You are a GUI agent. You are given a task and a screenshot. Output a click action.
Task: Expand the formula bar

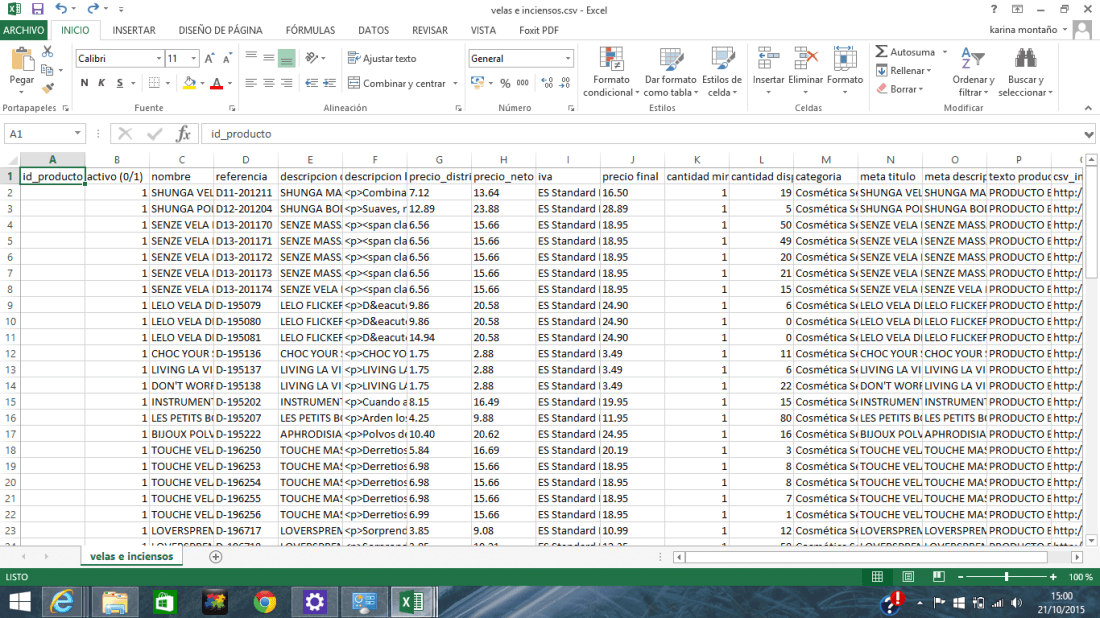tap(1088, 134)
